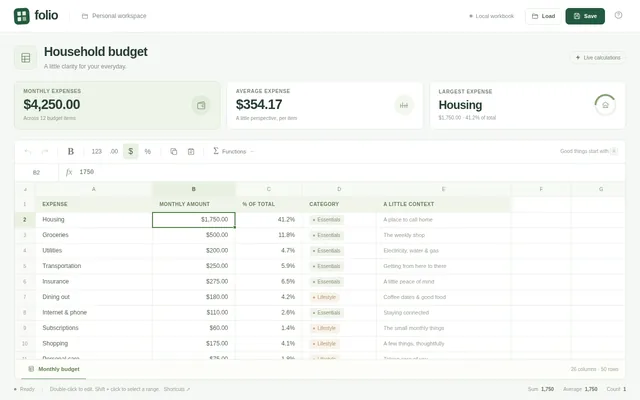Image resolution: width=640 pixels, height=400 pixels.
Task: Select the Housing cell
Action: pyautogui.click(x=94, y=220)
